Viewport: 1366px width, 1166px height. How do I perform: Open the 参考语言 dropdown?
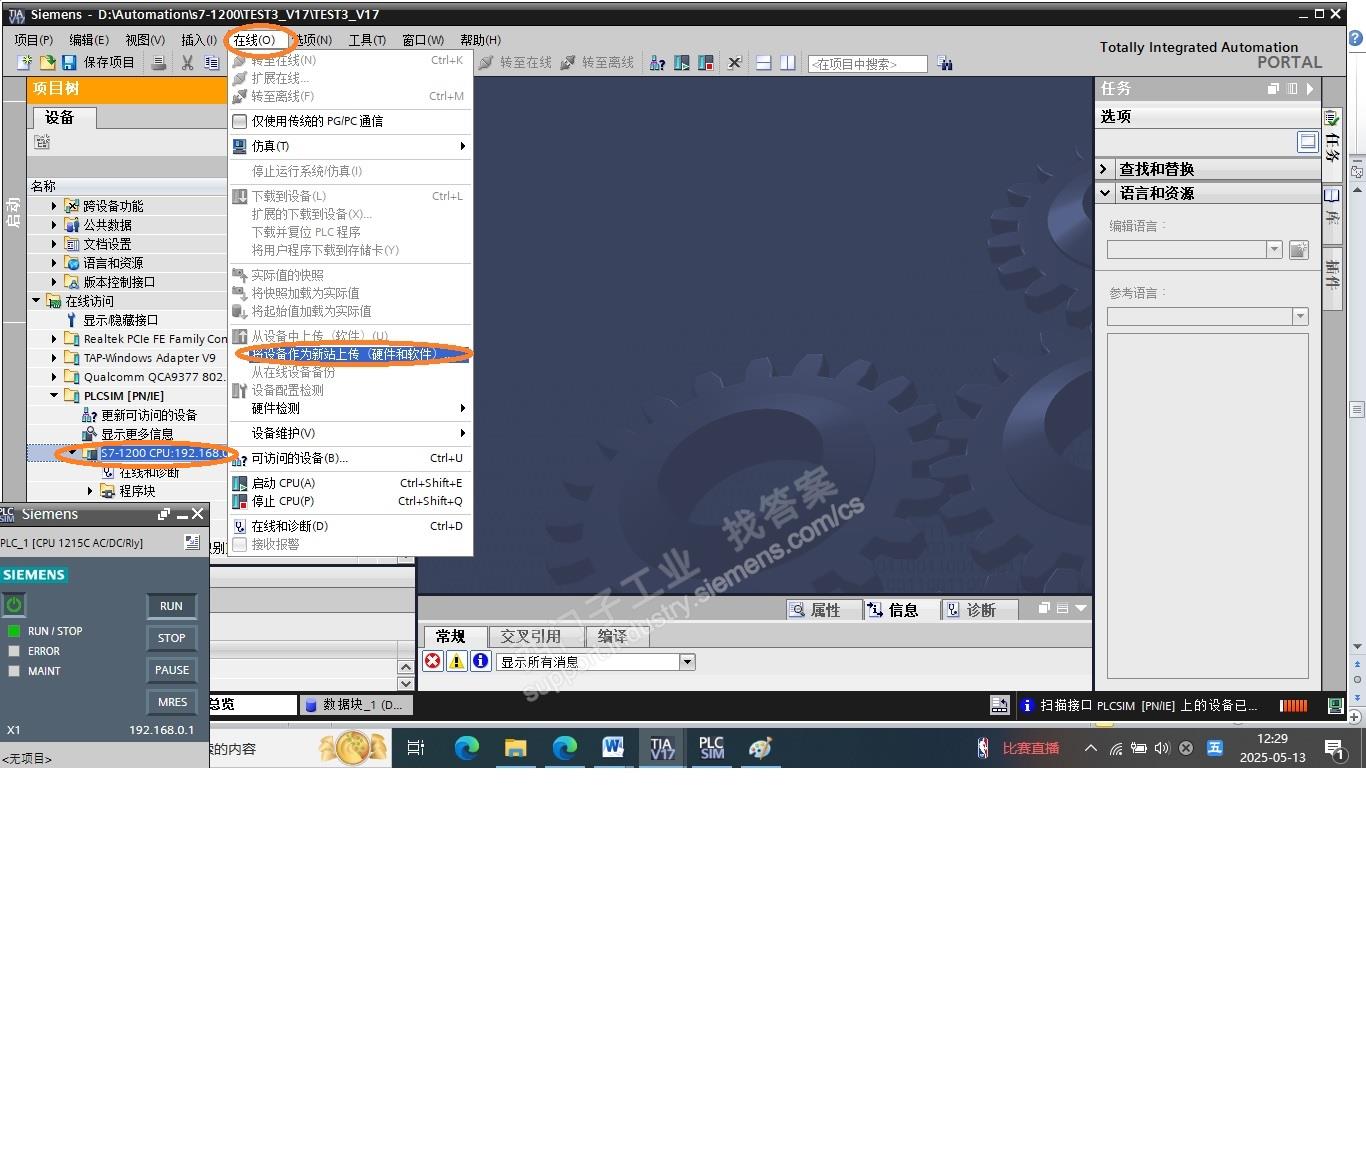click(1300, 317)
